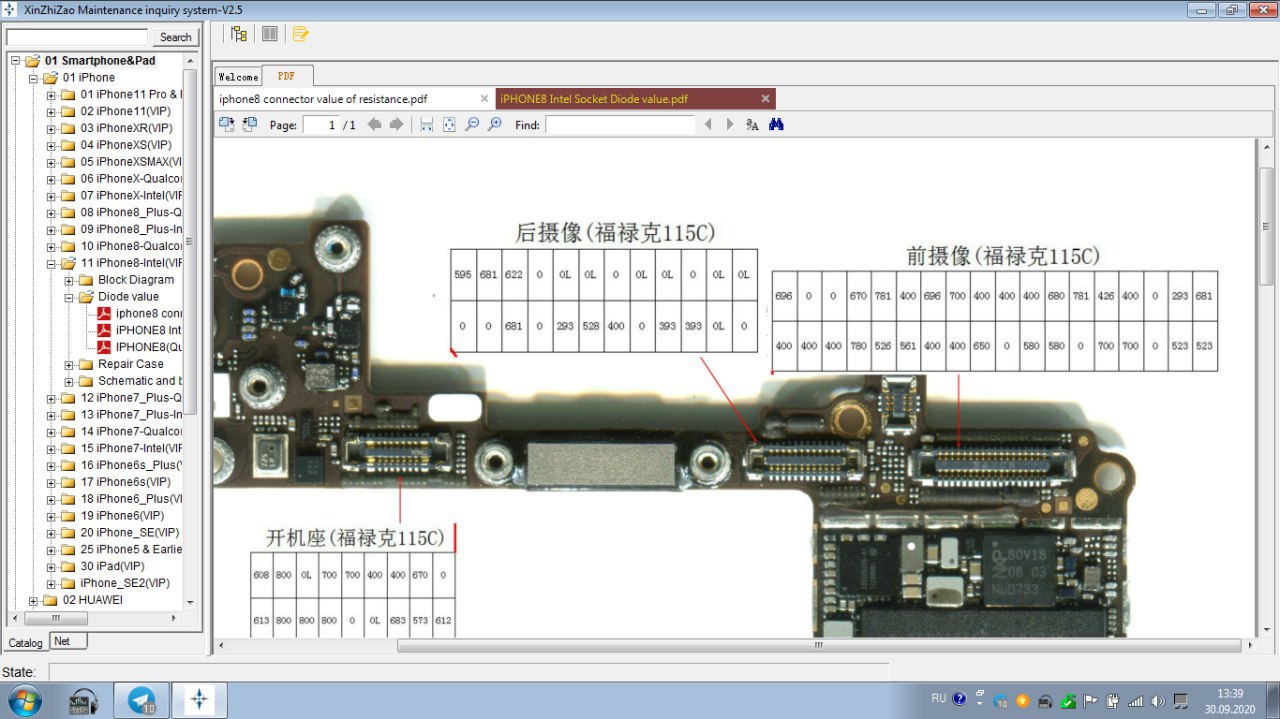Select the PDF tab
Screen dimensions: 1280x719
pos(287,76)
